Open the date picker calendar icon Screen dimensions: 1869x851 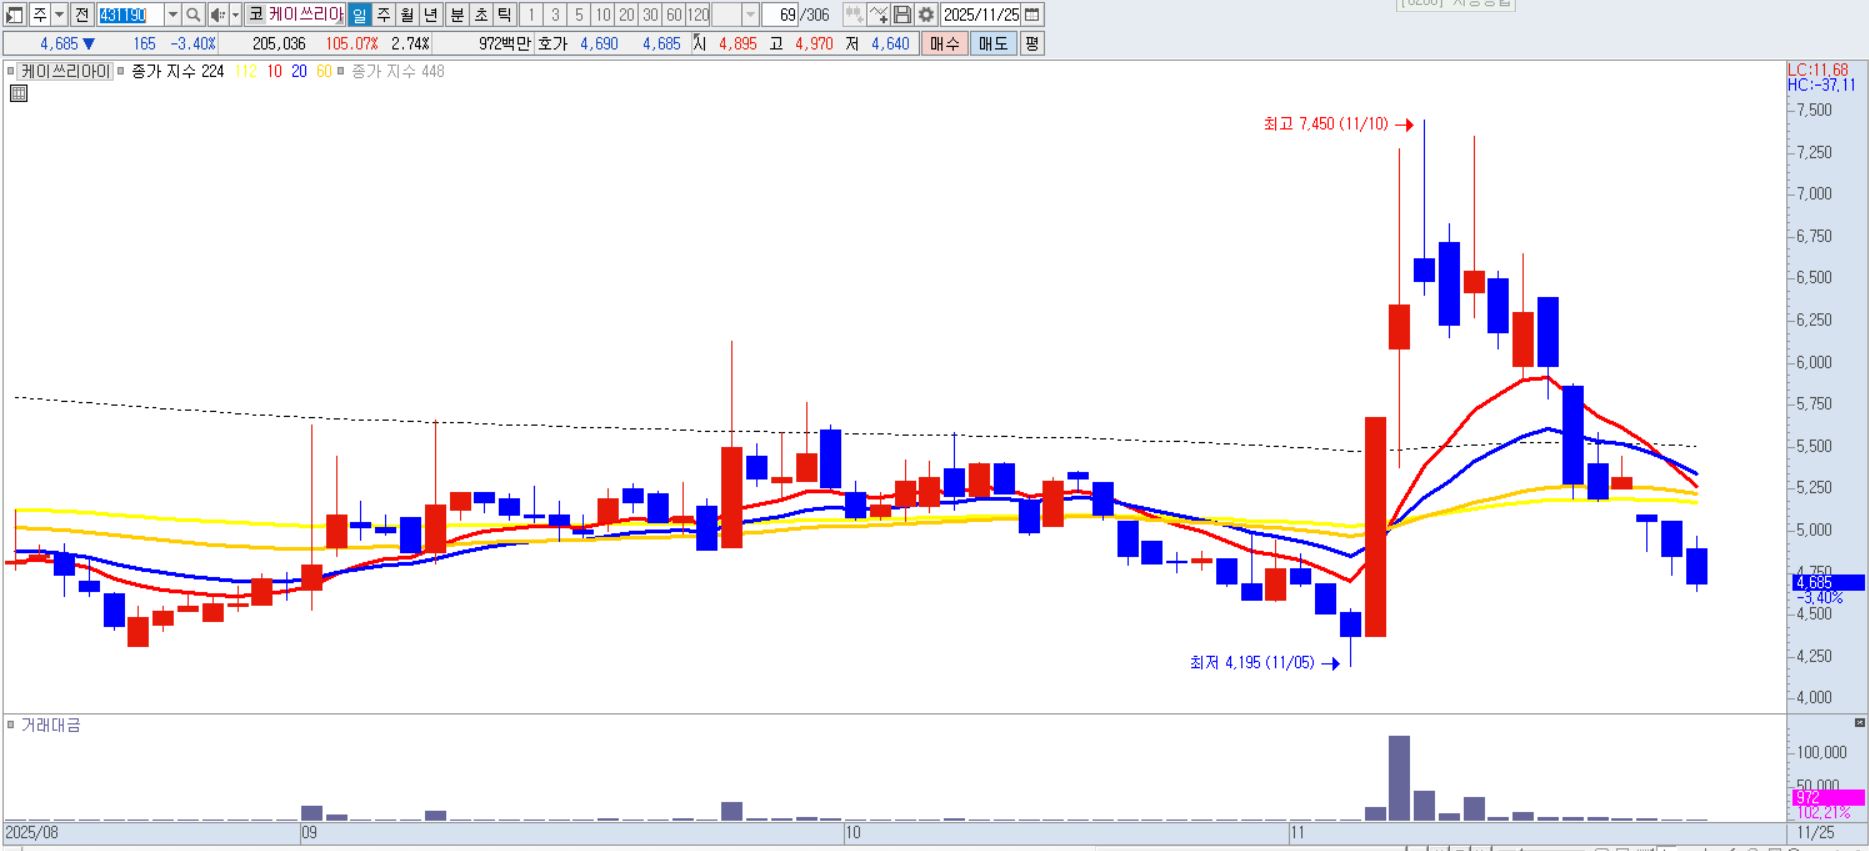coord(1033,15)
